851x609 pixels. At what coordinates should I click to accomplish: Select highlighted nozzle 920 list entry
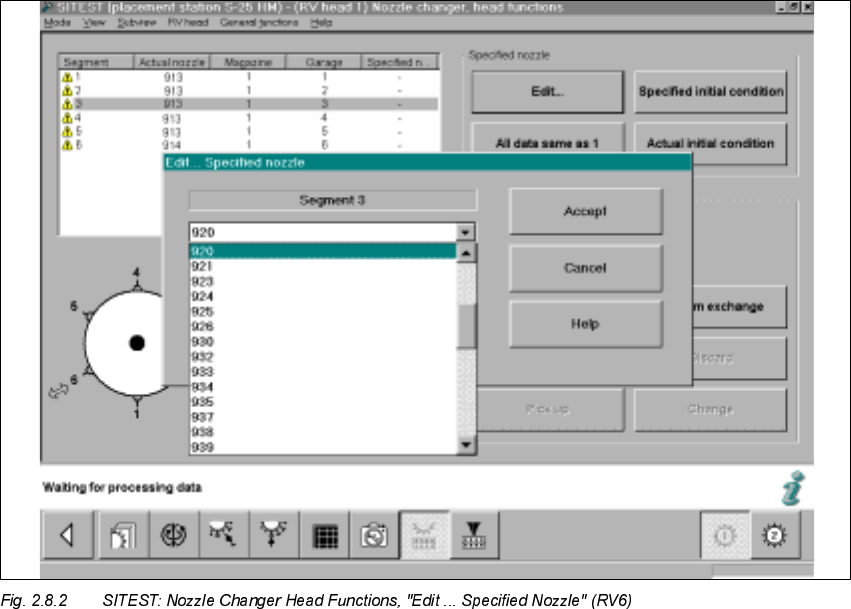[323, 251]
